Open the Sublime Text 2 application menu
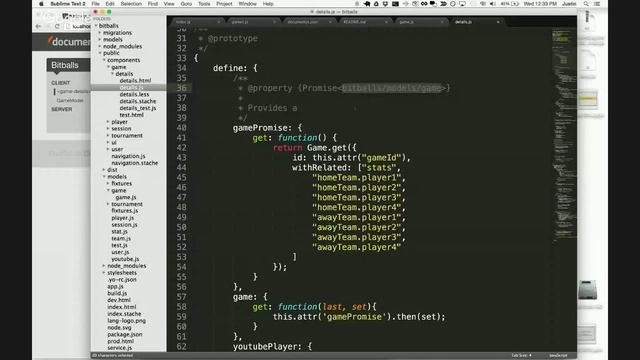This screenshot has width=640, height=360. (x=68, y=4)
